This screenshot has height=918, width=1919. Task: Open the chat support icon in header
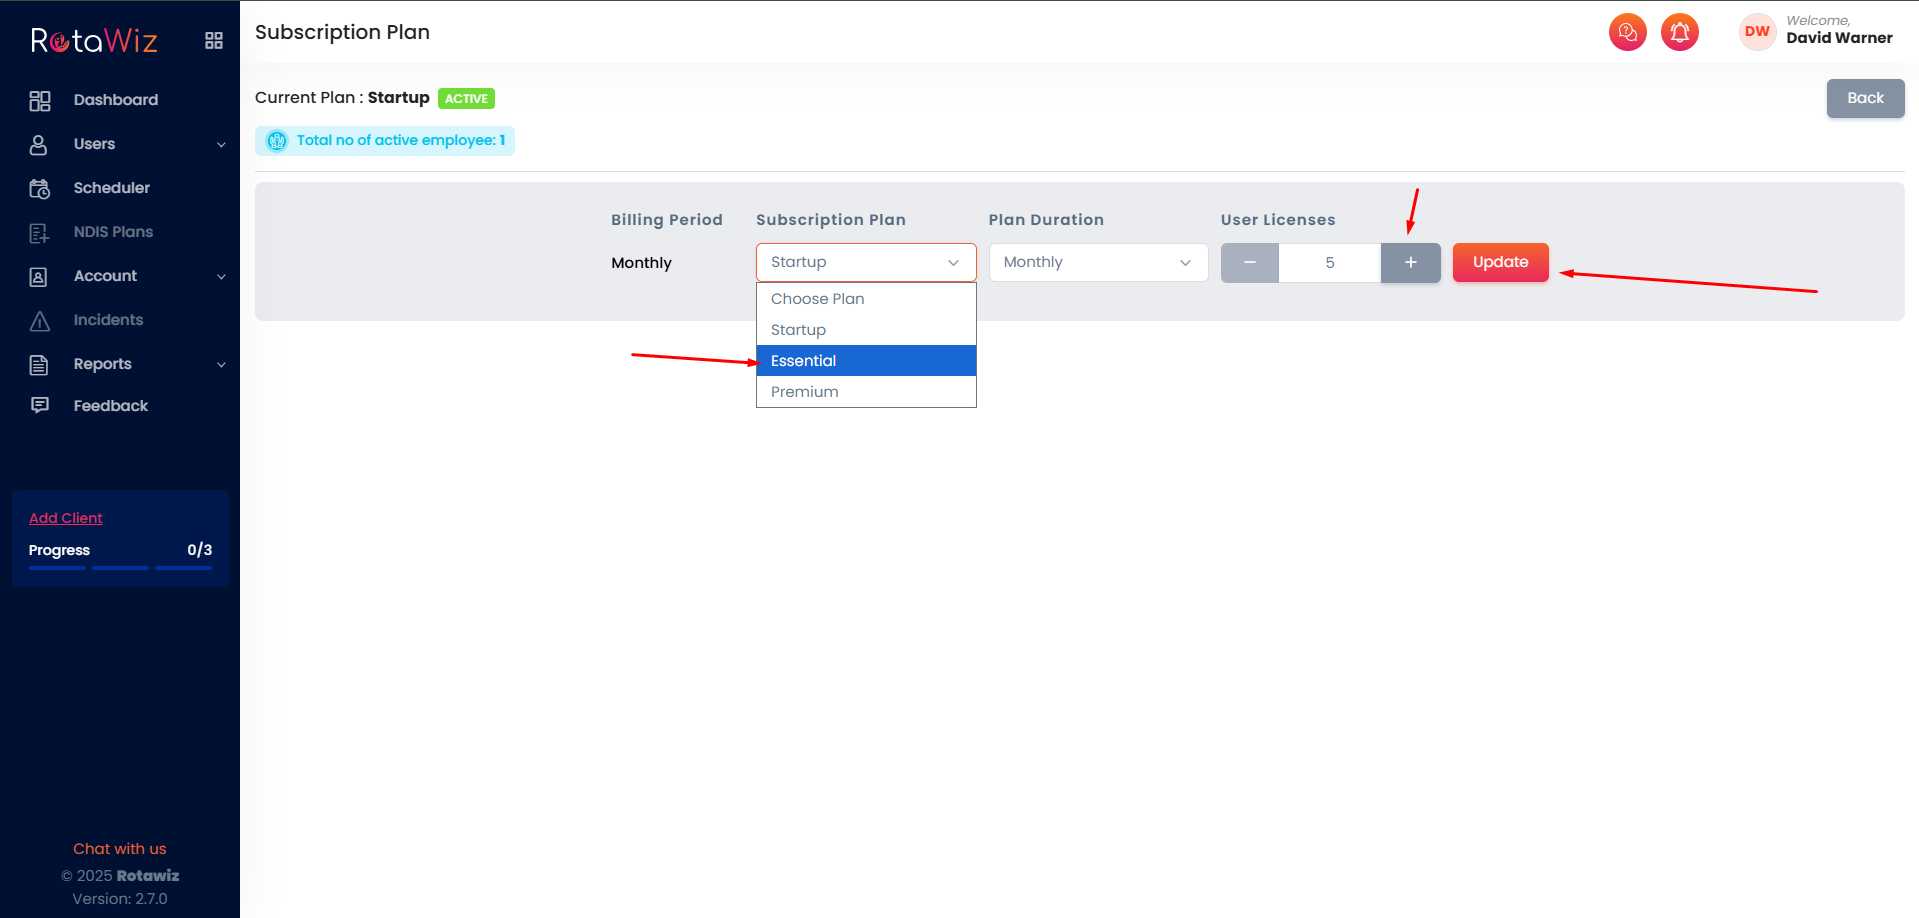coord(1627,32)
